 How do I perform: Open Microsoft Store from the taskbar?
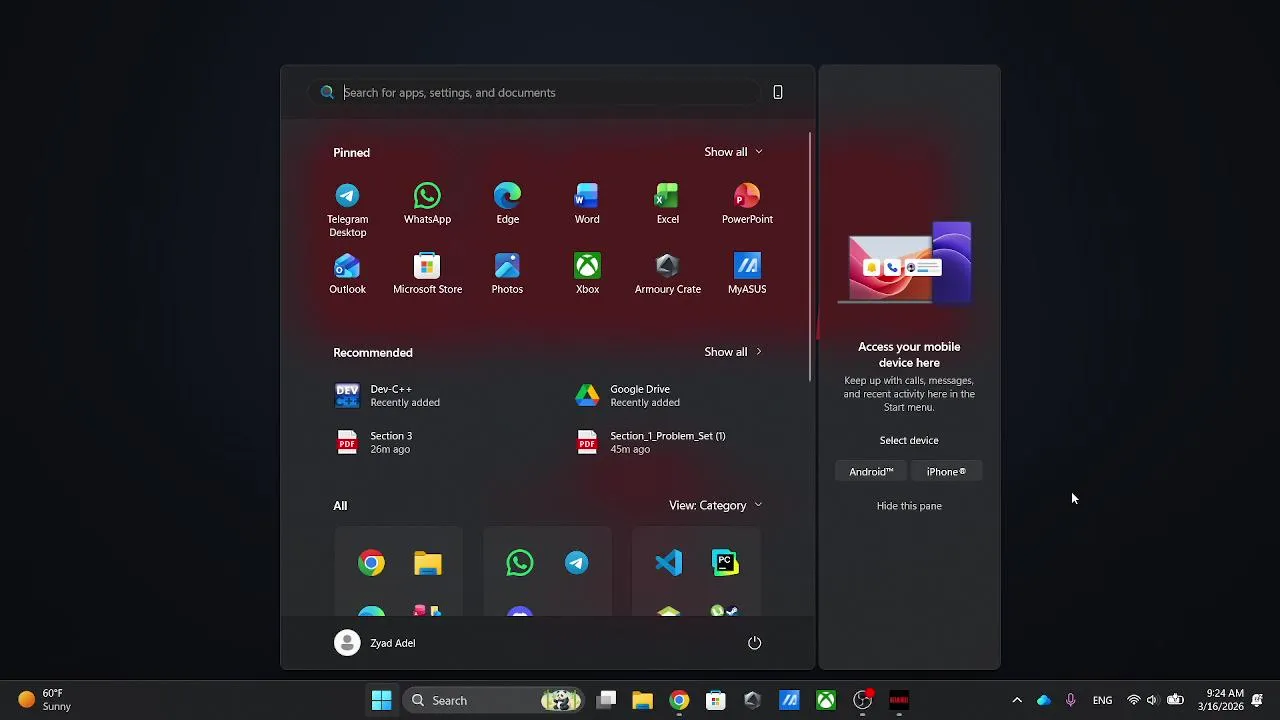[x=715, y=700]
